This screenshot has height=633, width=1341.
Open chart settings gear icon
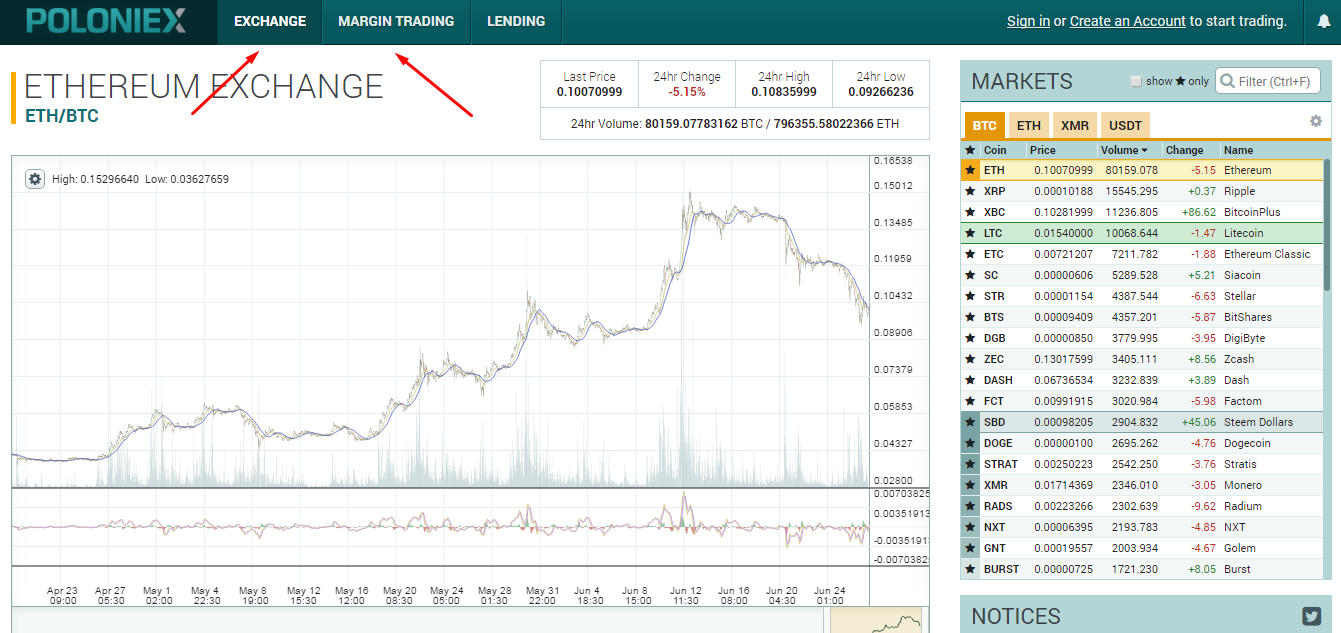click(x=35, y=179)
